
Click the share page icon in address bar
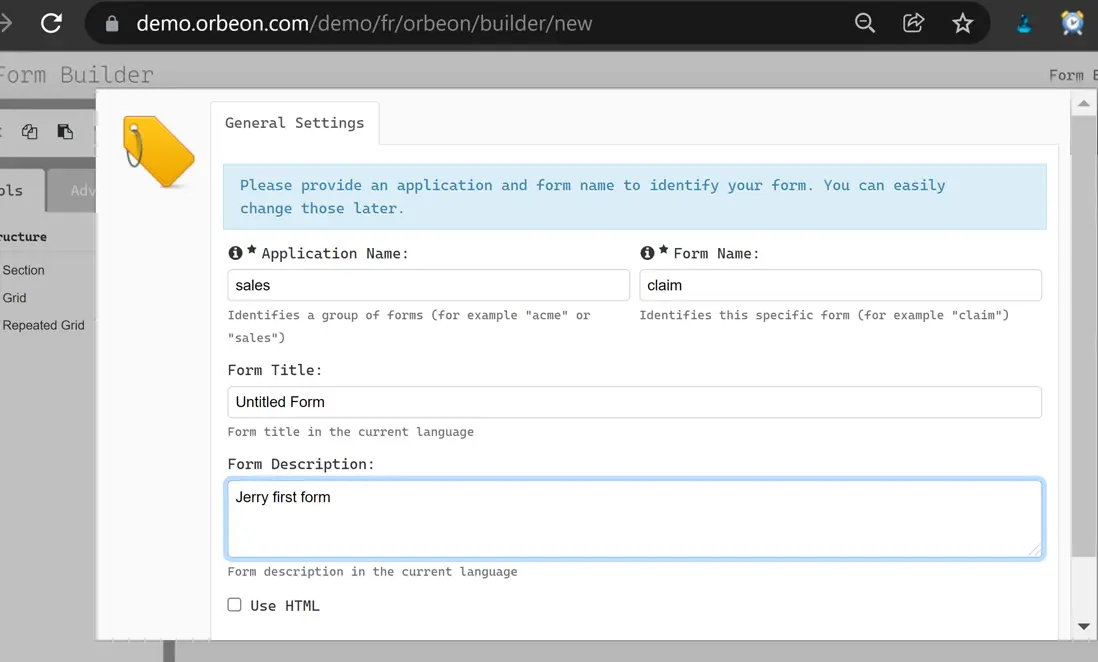(x=913, y=23)
